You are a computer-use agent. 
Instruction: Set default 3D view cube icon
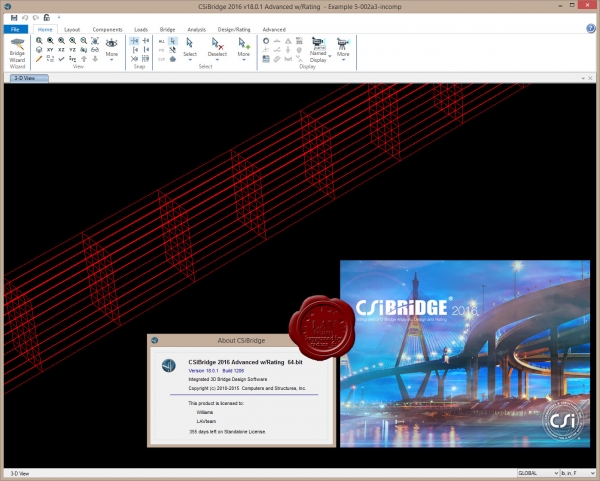39,50
